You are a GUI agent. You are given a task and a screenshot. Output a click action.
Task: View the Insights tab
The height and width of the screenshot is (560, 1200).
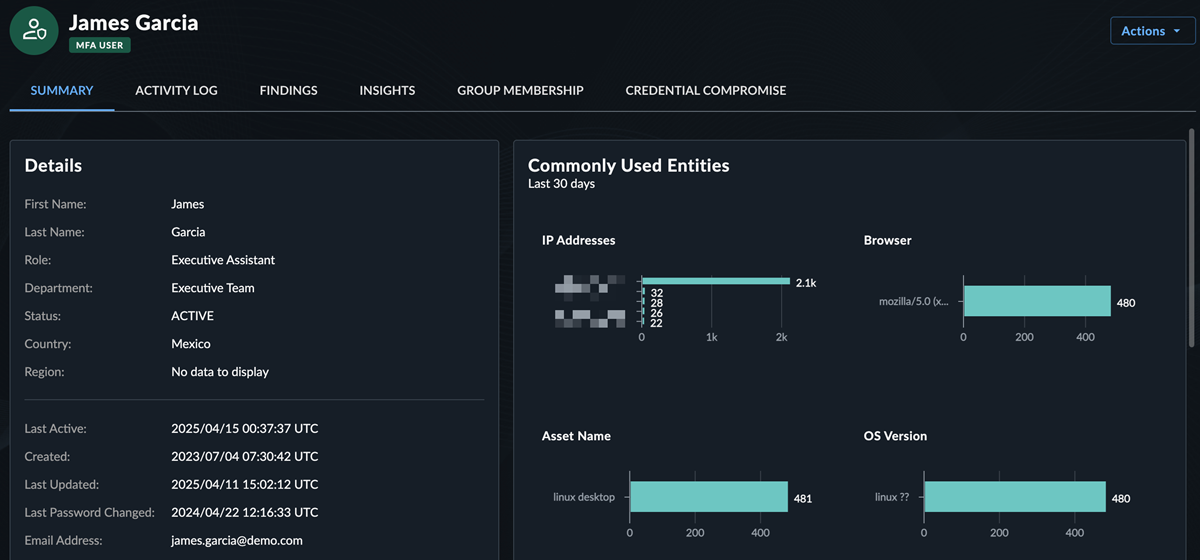(x=387, y=90)
